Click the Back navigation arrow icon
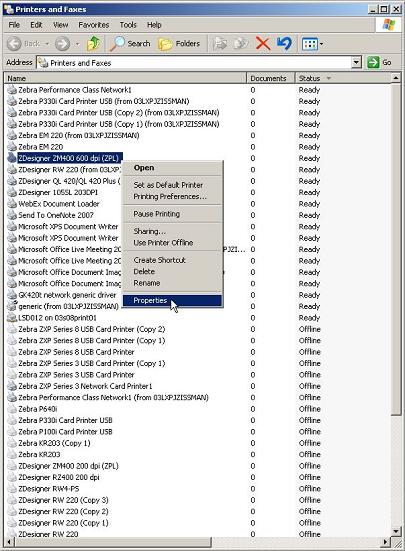The width and height of the screenshot is (405, 551). [14, 44]
